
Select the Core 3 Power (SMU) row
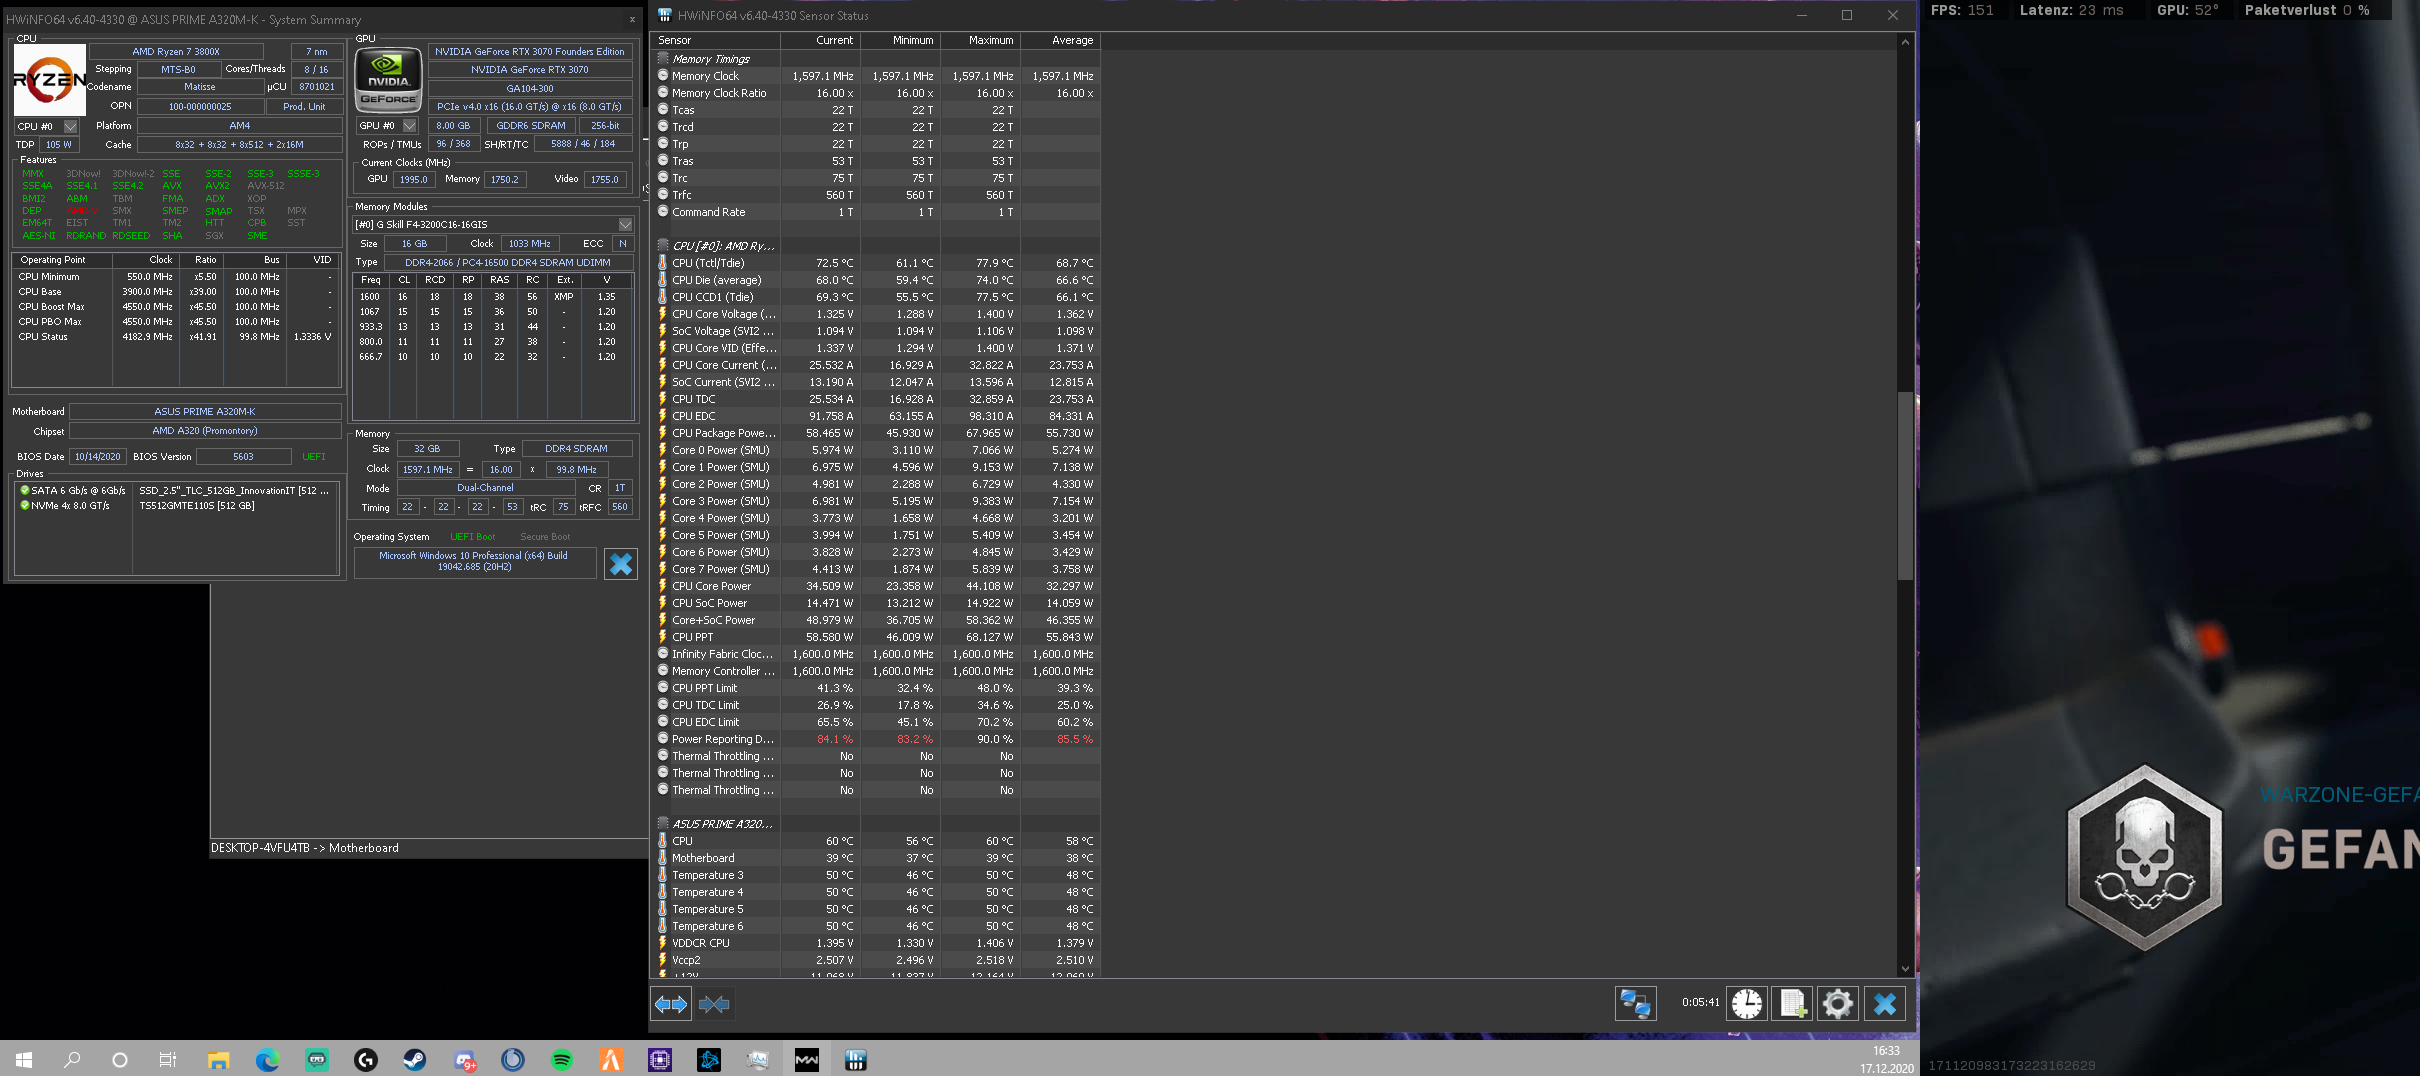(875, 501)
